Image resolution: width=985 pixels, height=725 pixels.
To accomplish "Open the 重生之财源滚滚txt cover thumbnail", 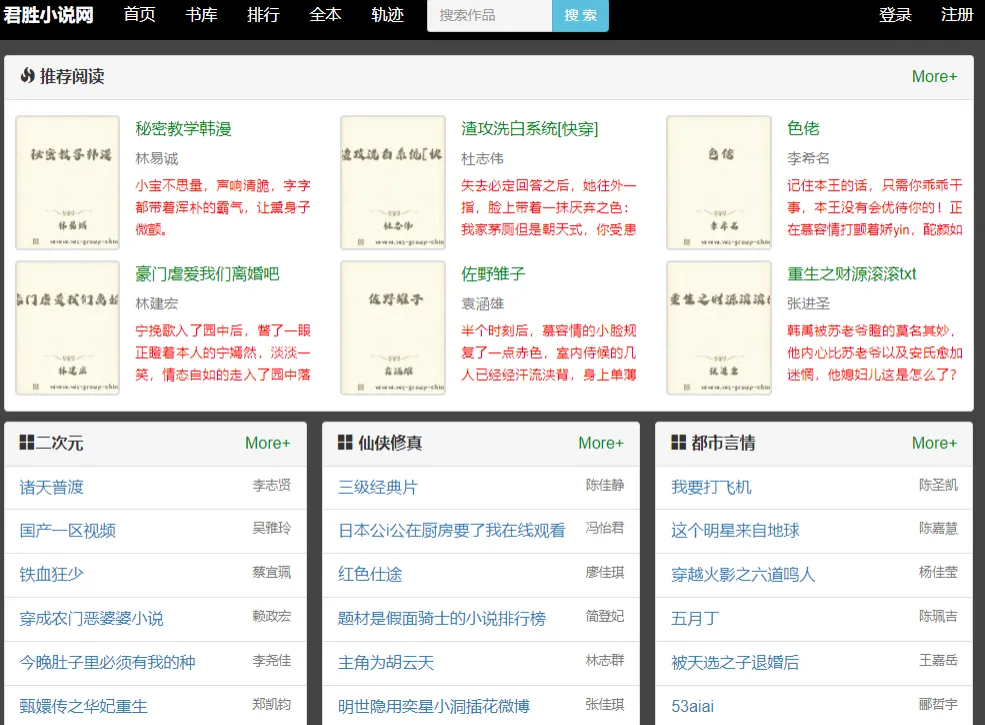I will click(719, 327).
